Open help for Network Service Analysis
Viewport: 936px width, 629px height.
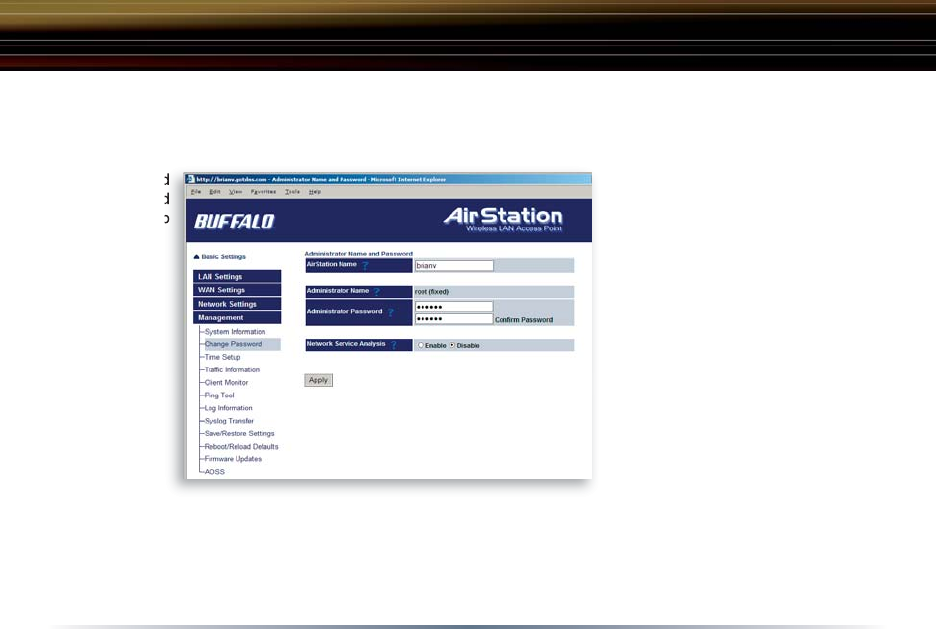coord(394,345)
